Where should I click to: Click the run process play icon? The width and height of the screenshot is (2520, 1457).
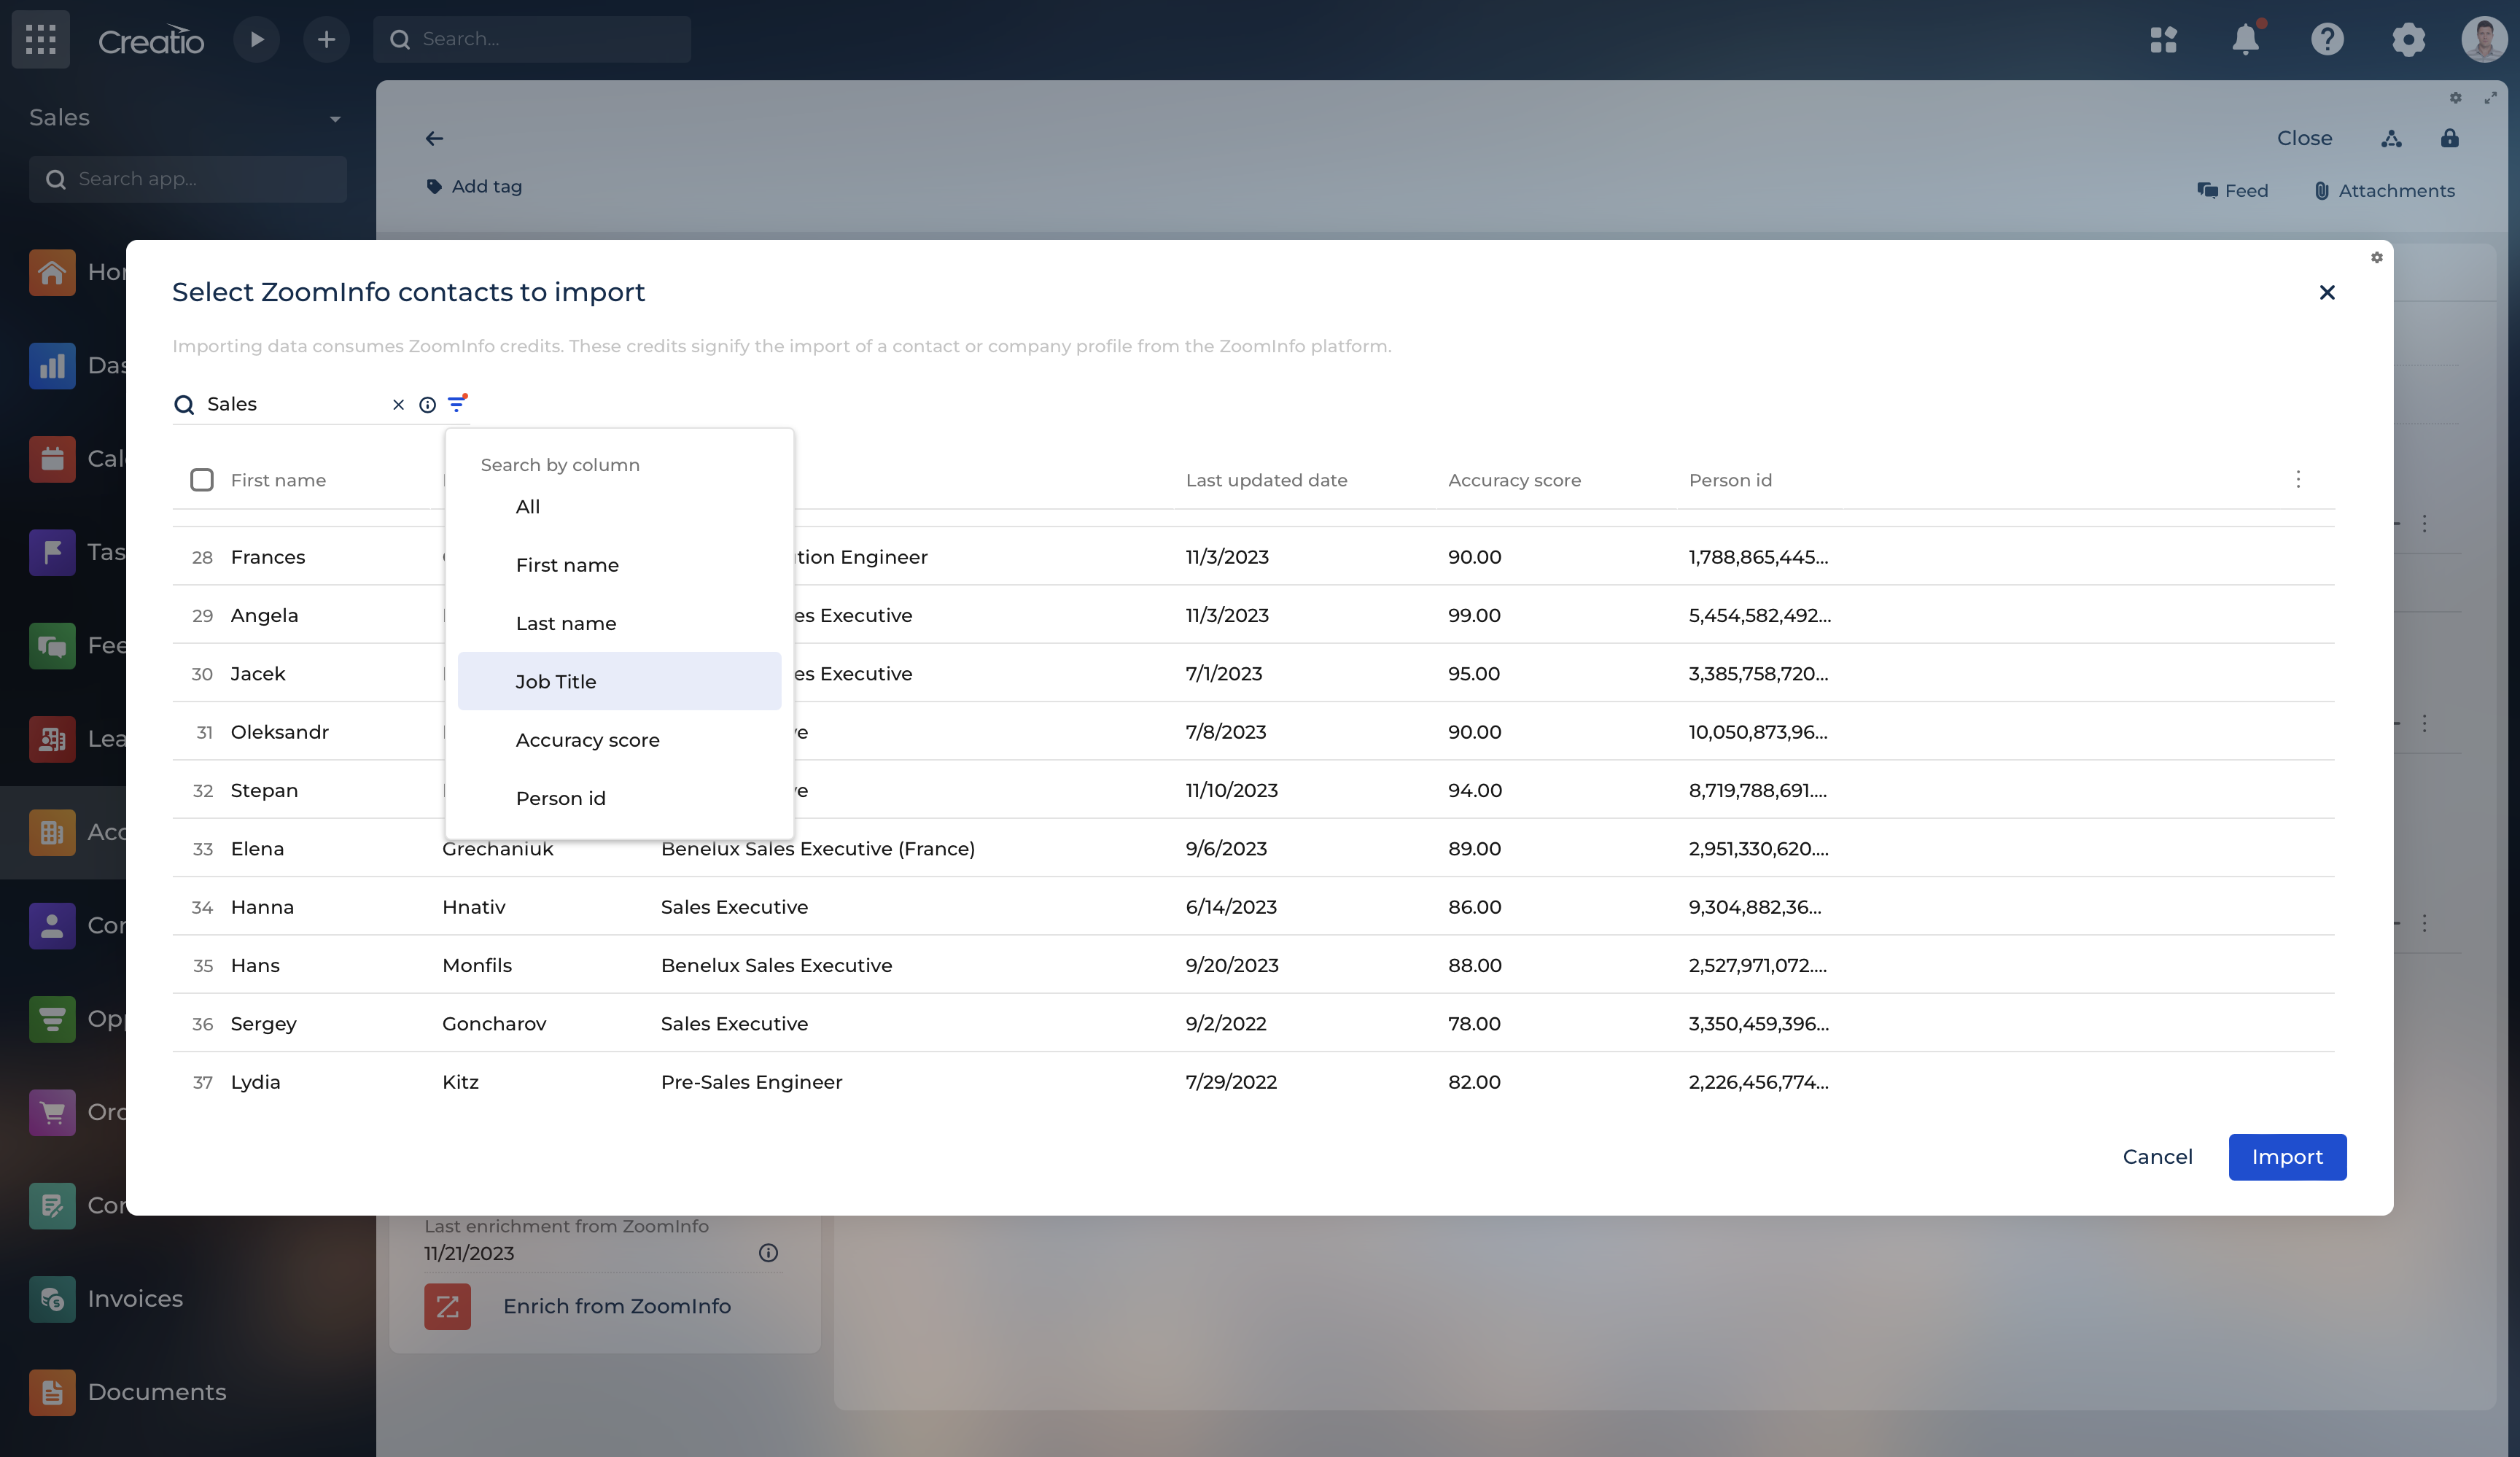[x=257, y=39]
